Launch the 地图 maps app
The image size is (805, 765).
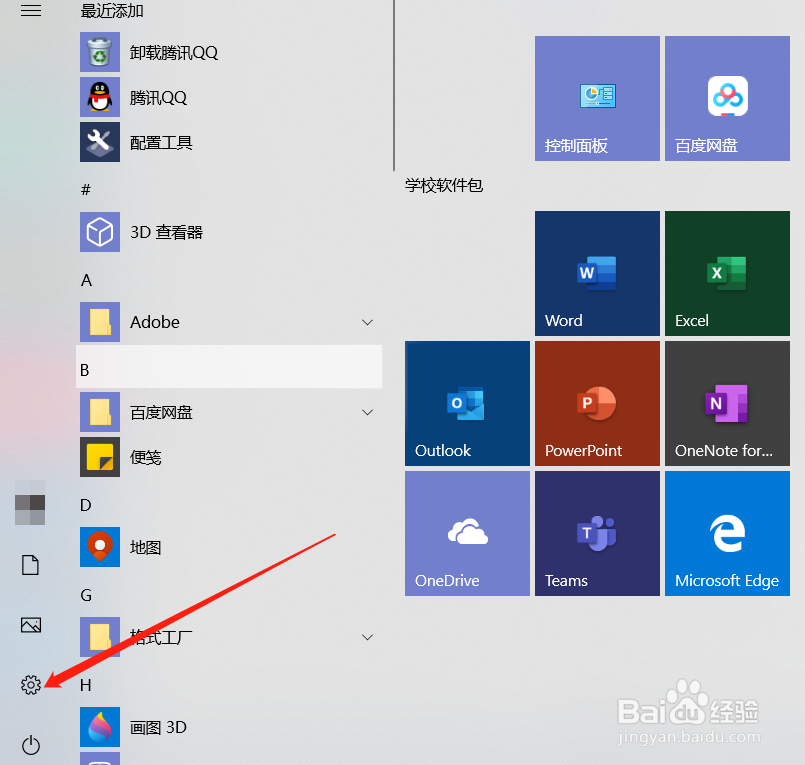(229, 547)
